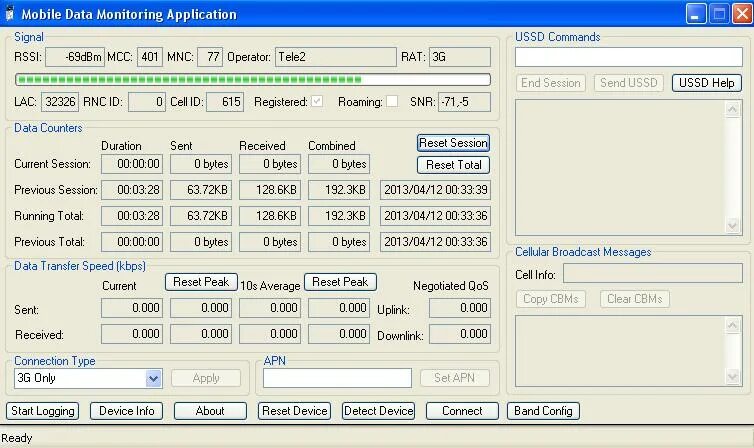Click the USSD response area scroll up arrow
This screenshot has width=754, height=448.
tap(732, 110)
